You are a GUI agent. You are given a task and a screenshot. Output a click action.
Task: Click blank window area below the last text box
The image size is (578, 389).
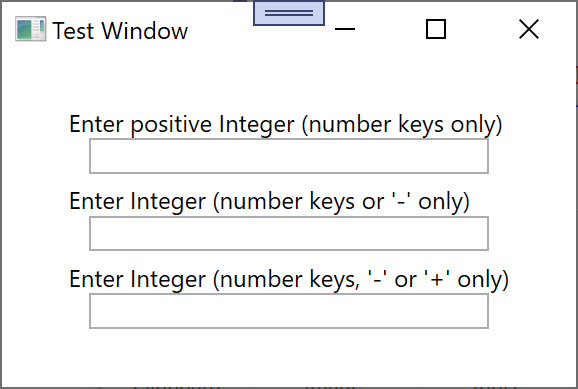[x=289, y=356]
